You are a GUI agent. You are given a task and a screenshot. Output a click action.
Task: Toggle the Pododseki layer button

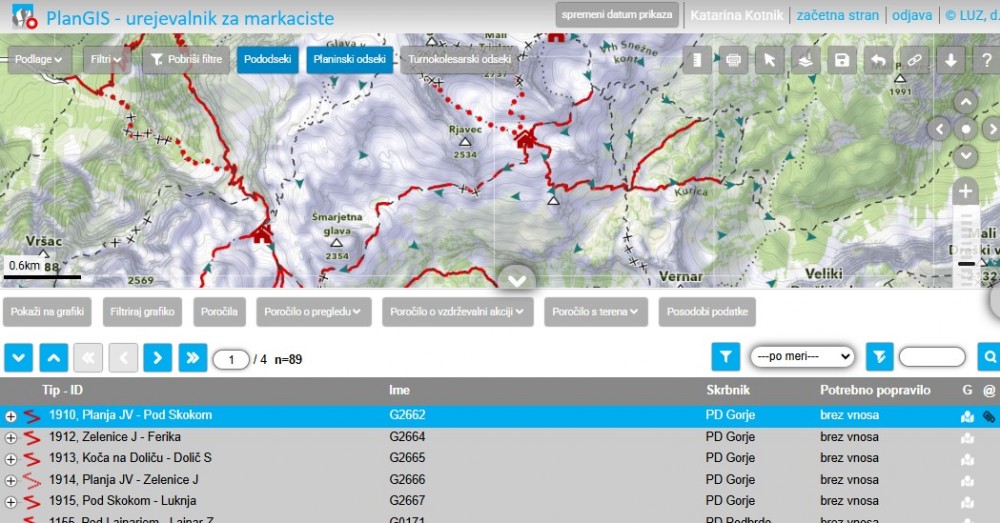[268, 60]
